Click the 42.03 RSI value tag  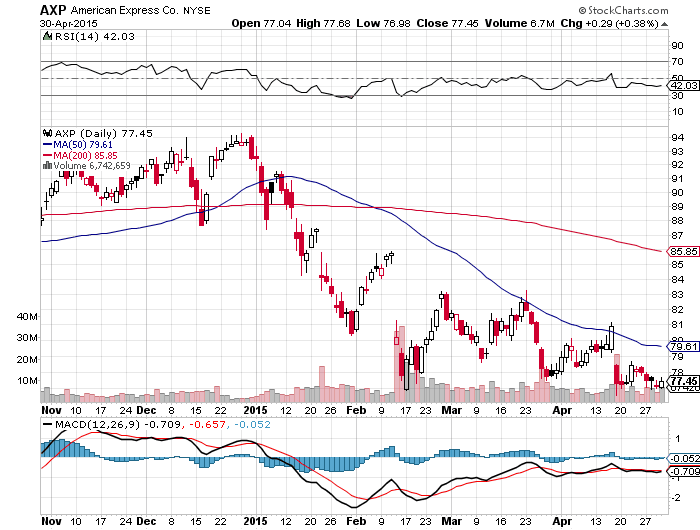683,85
